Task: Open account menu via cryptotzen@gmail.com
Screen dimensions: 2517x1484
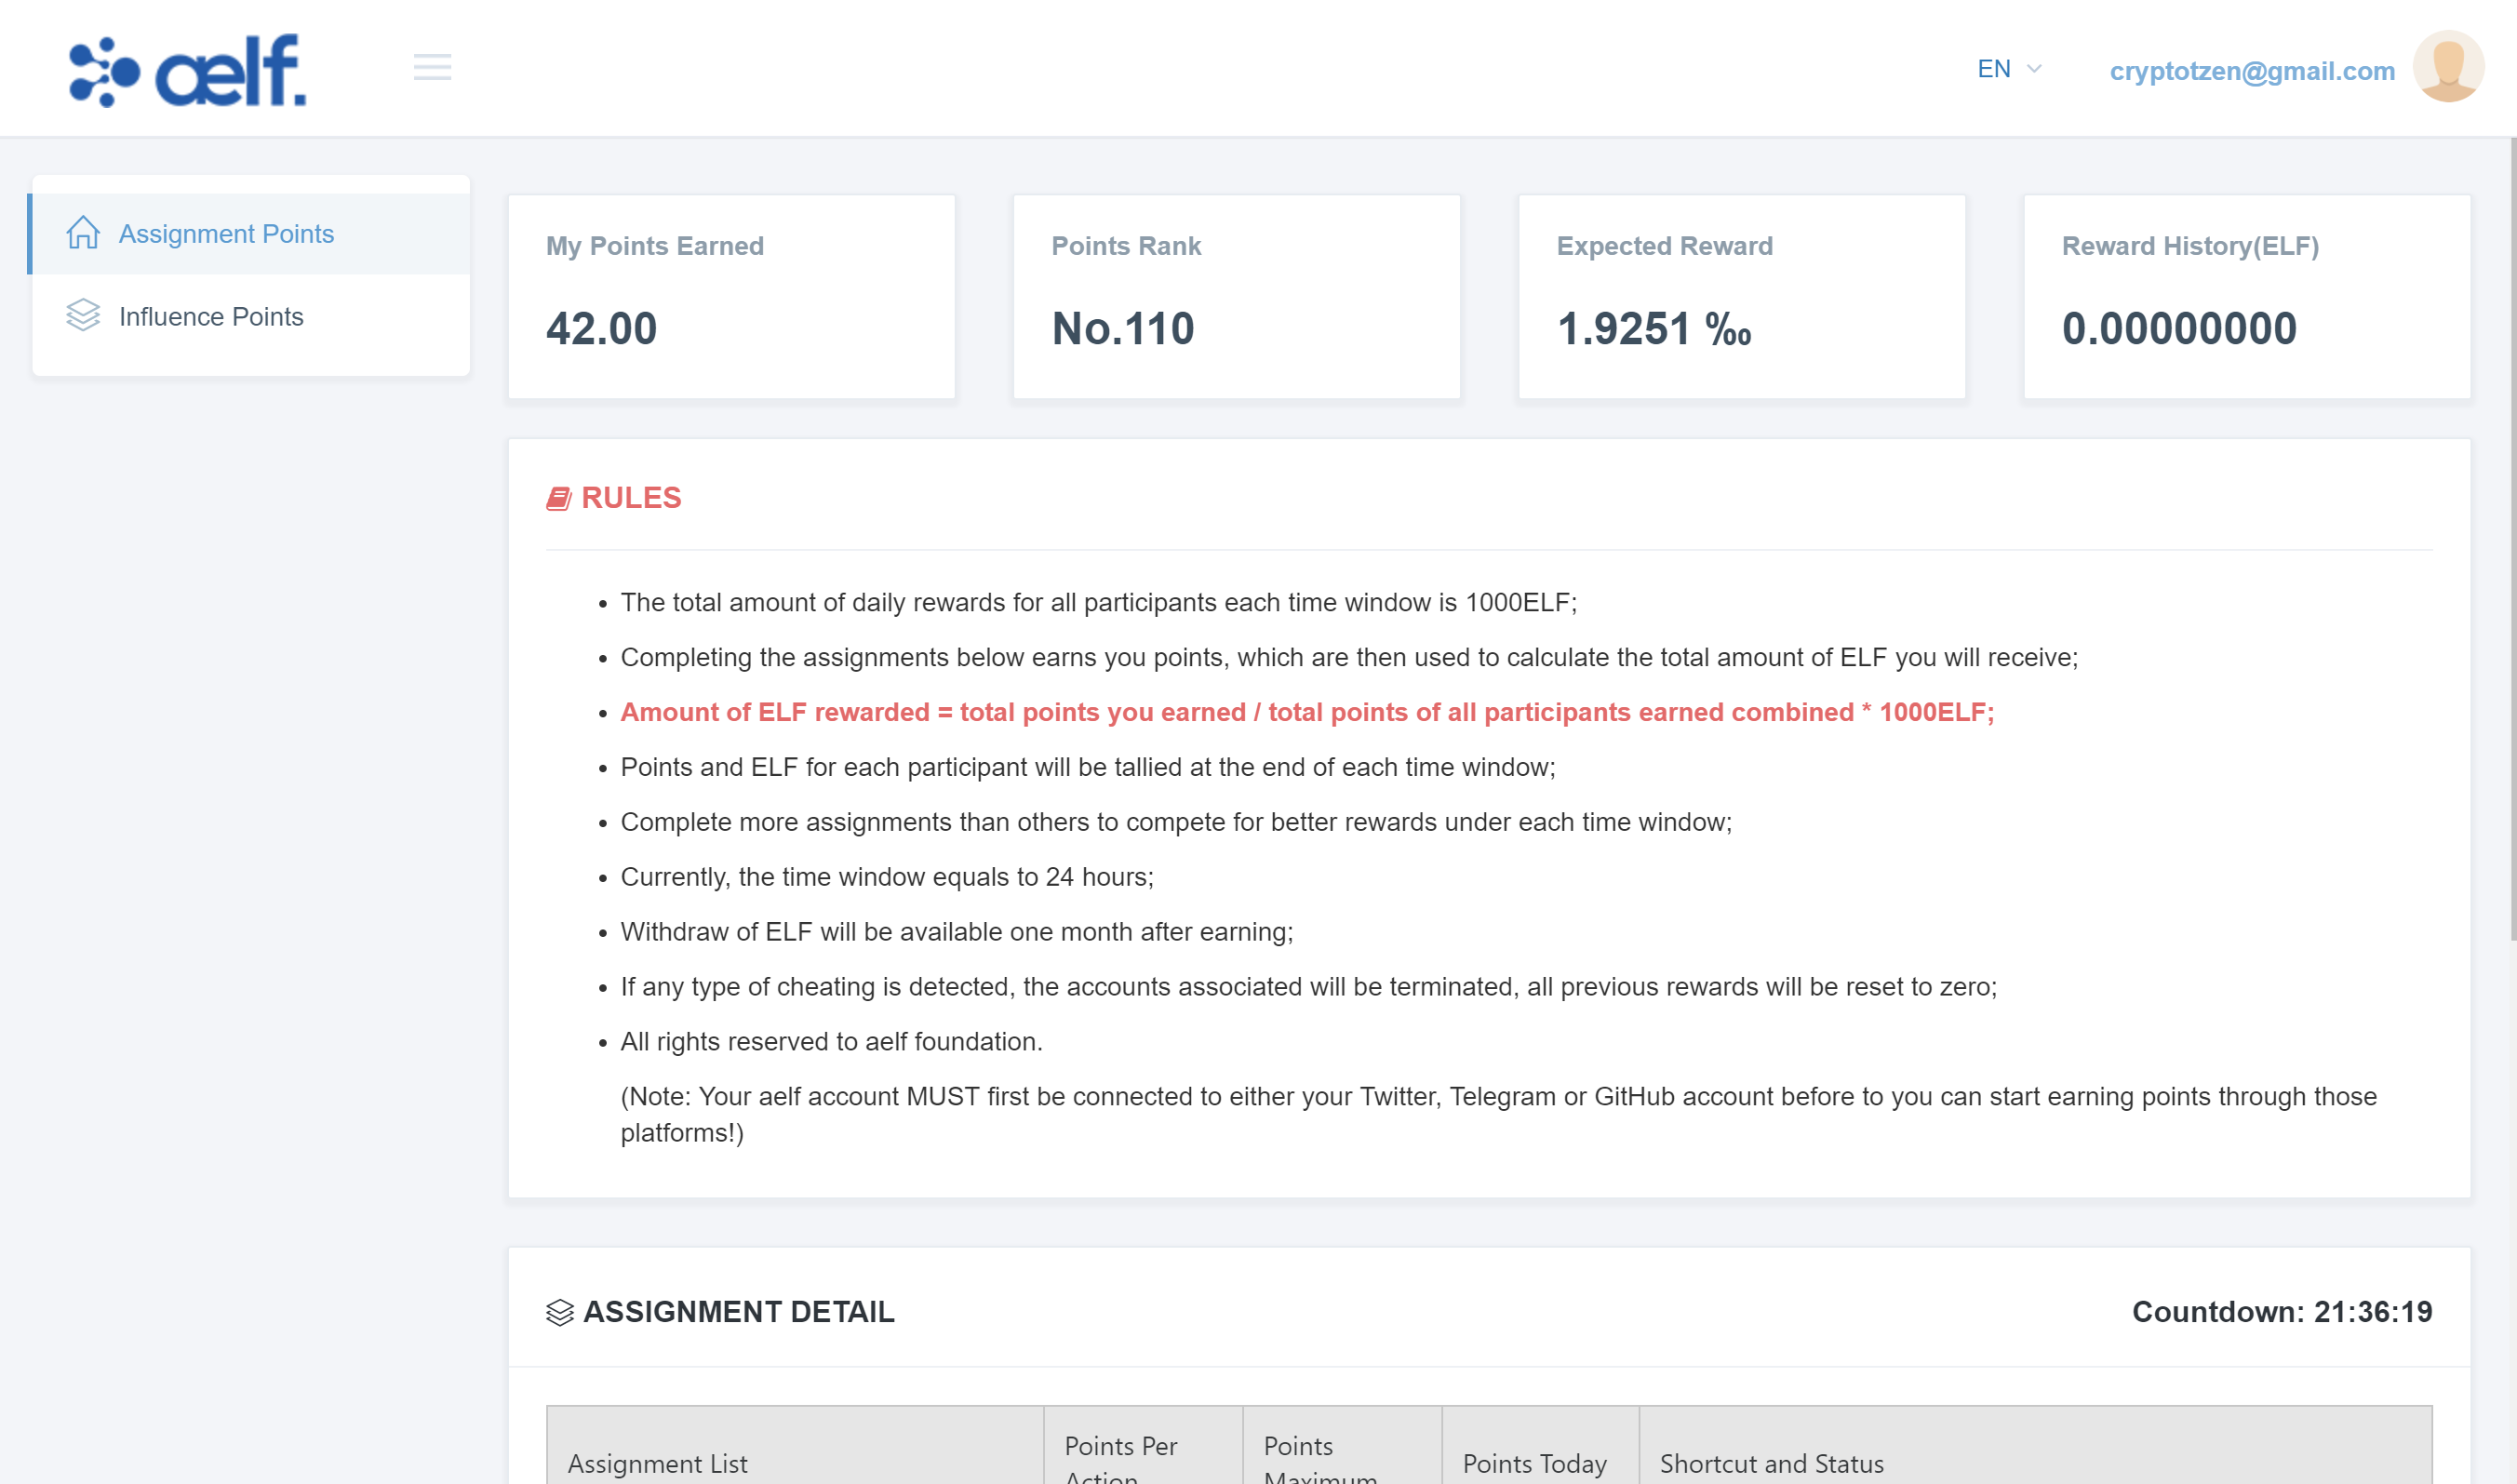Action: coord(2251,71)
